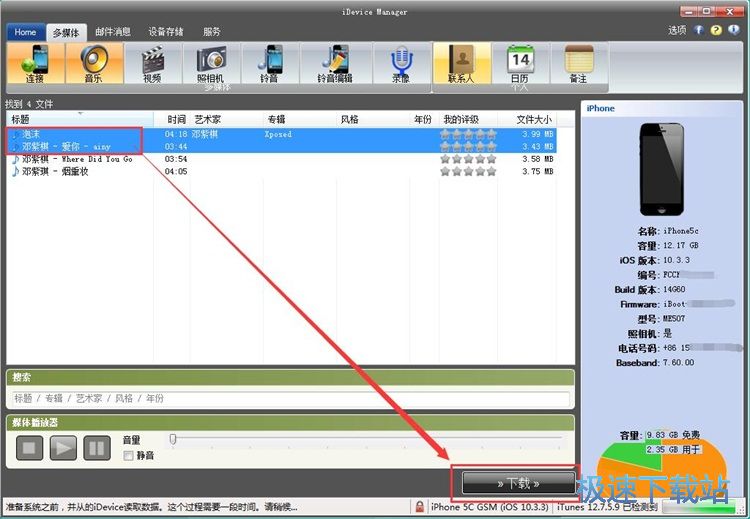Select the 照相机 (Camera) icon
The width and height of the screenshot is (750, 519).
tap(210, 63)
